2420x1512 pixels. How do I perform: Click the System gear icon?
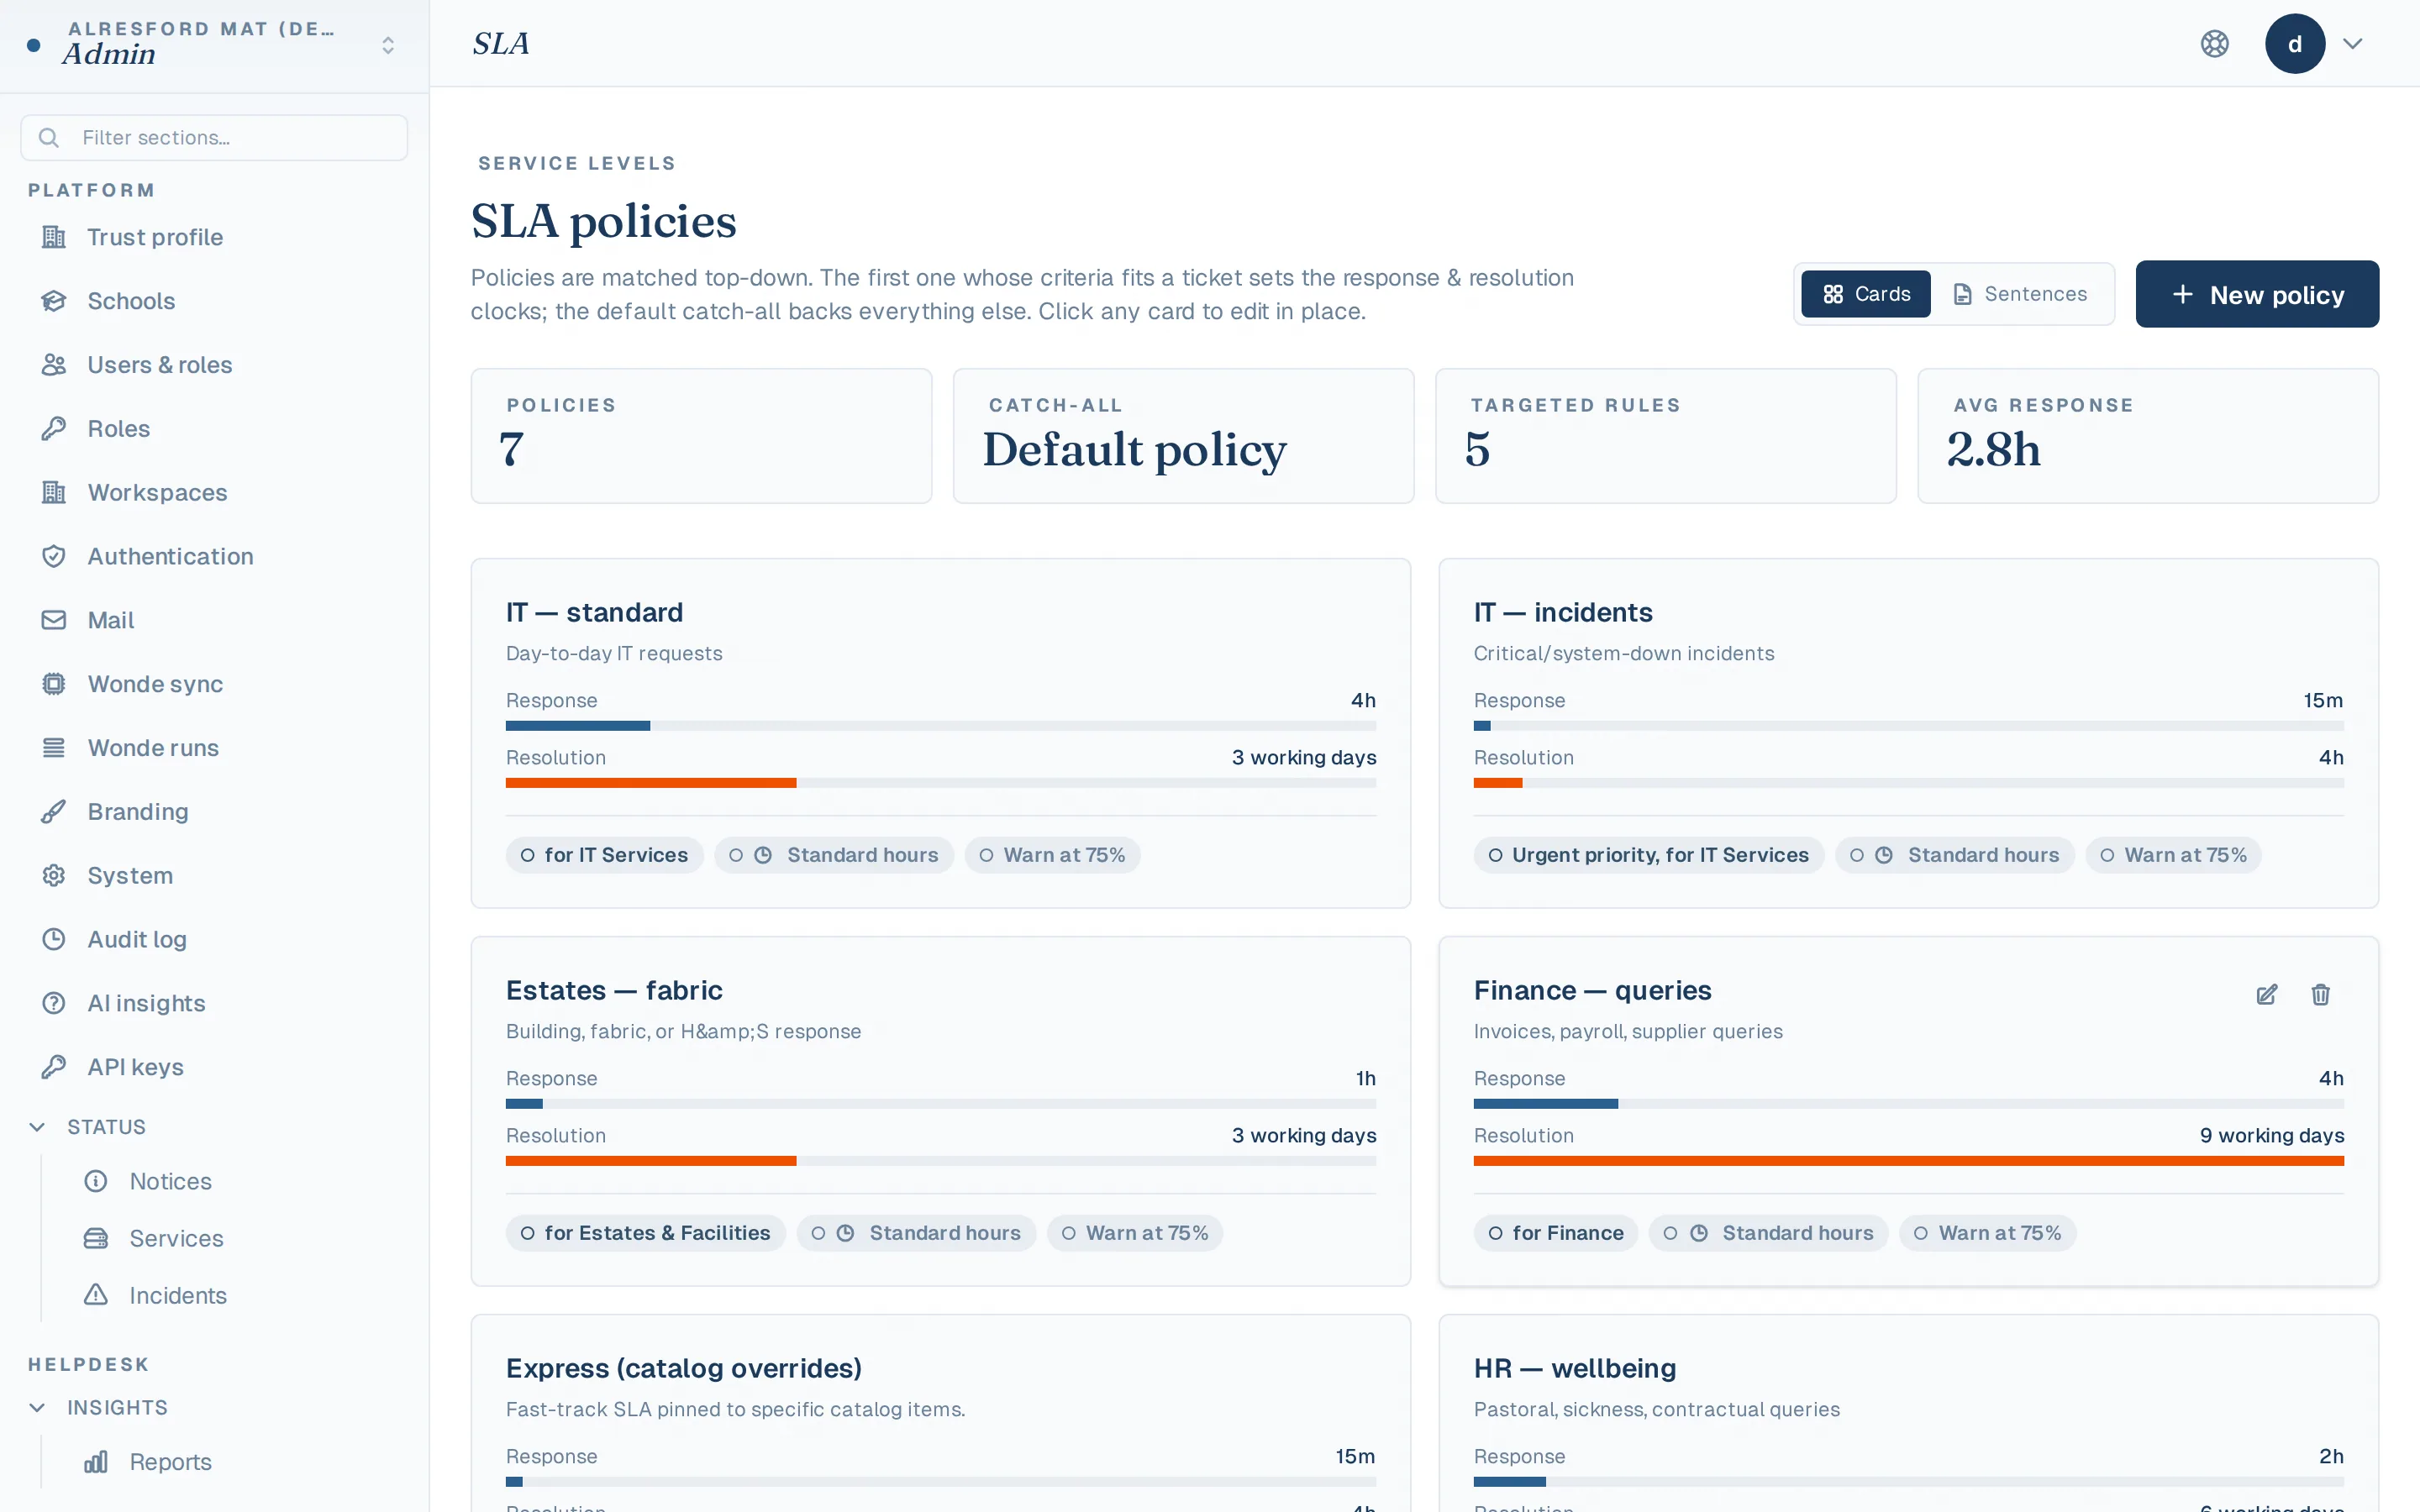[x=54, y=875]
